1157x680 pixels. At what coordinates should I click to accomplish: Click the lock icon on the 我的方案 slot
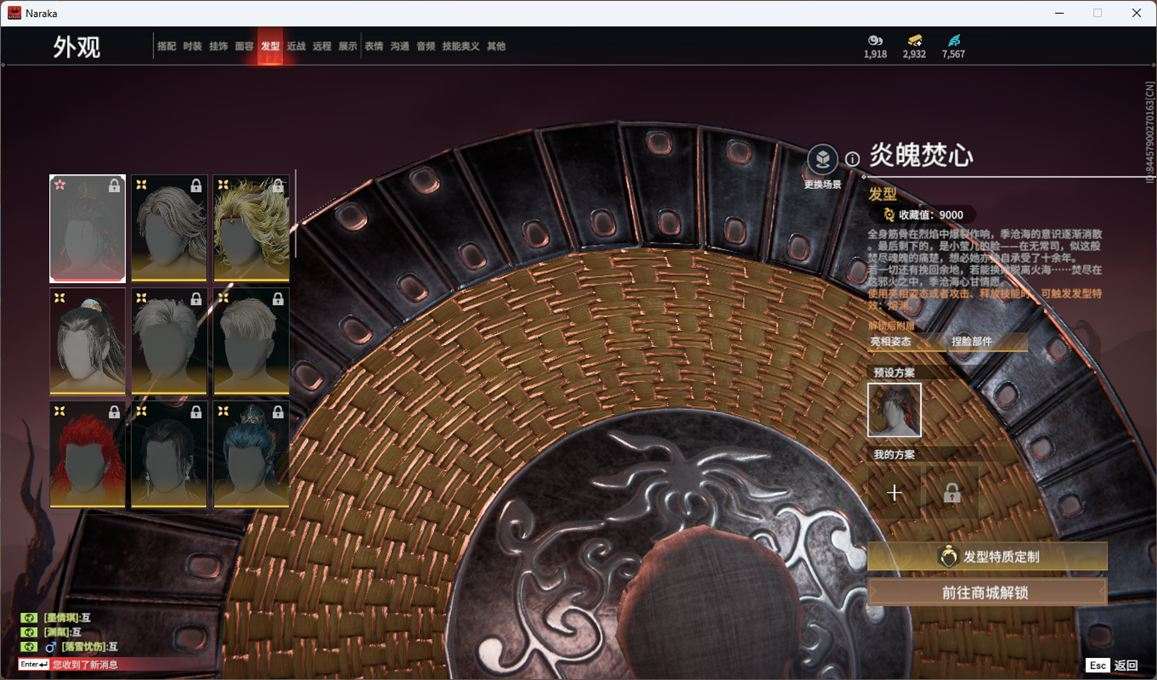coord(951,491)
